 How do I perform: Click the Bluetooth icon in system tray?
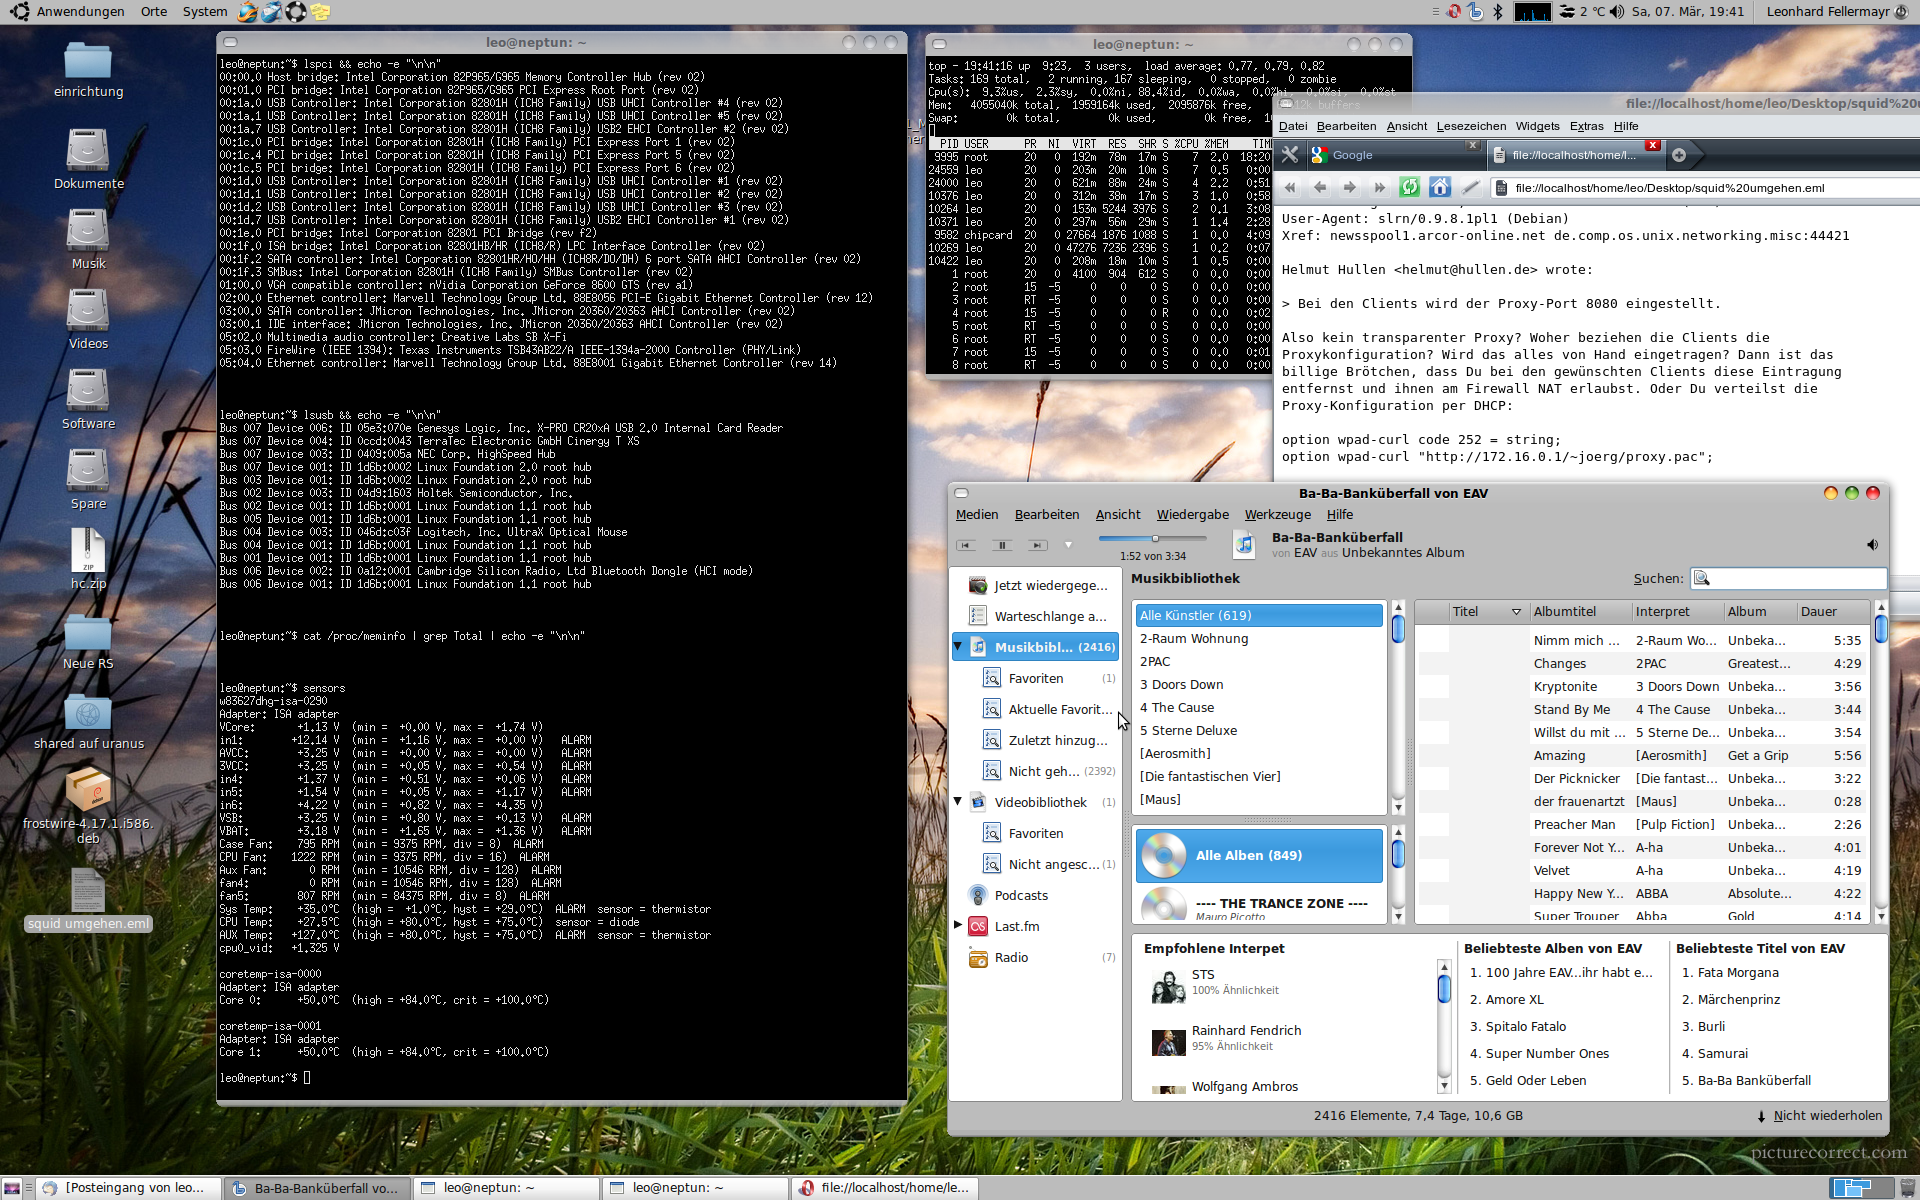pos(1497,12)
